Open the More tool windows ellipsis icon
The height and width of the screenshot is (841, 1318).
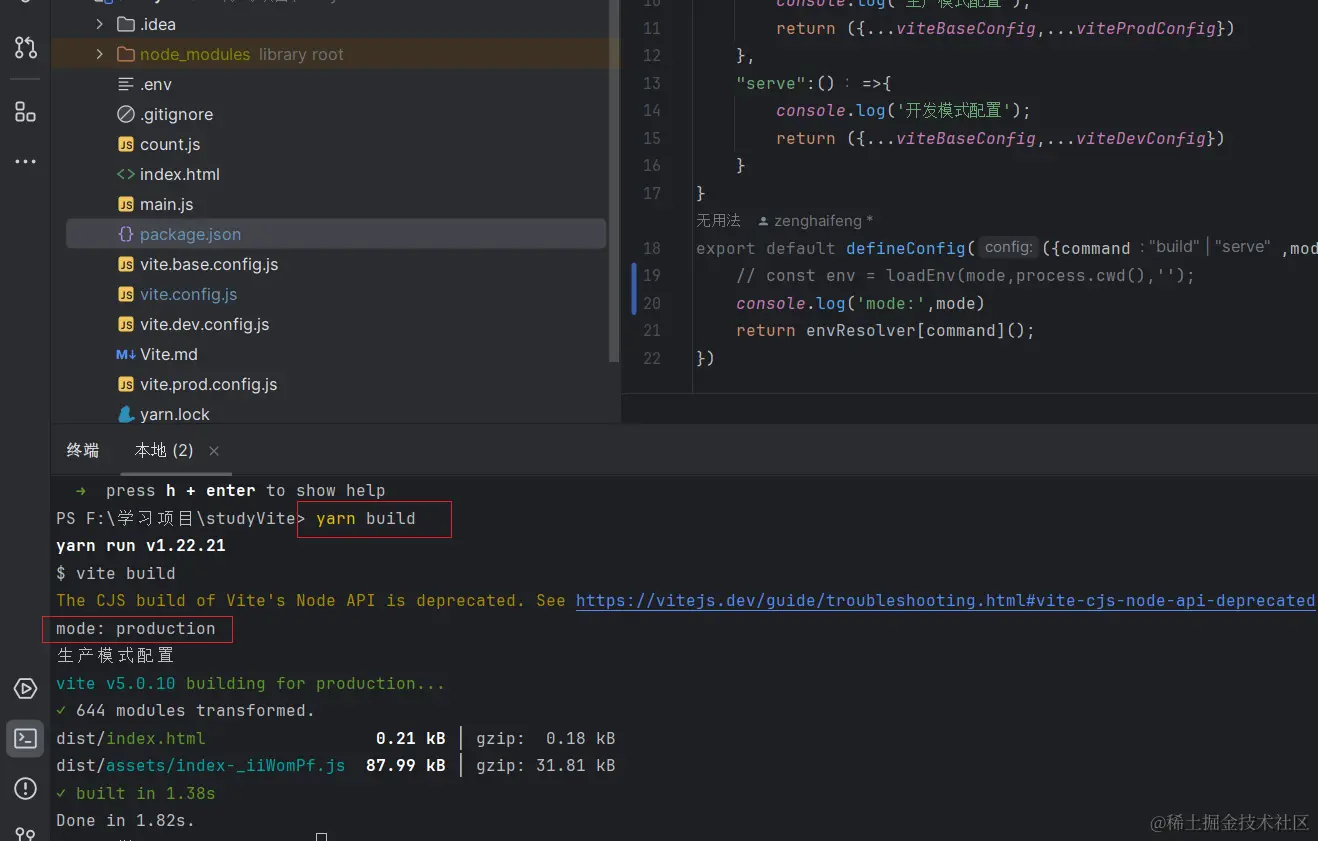[x=26, y=161]
